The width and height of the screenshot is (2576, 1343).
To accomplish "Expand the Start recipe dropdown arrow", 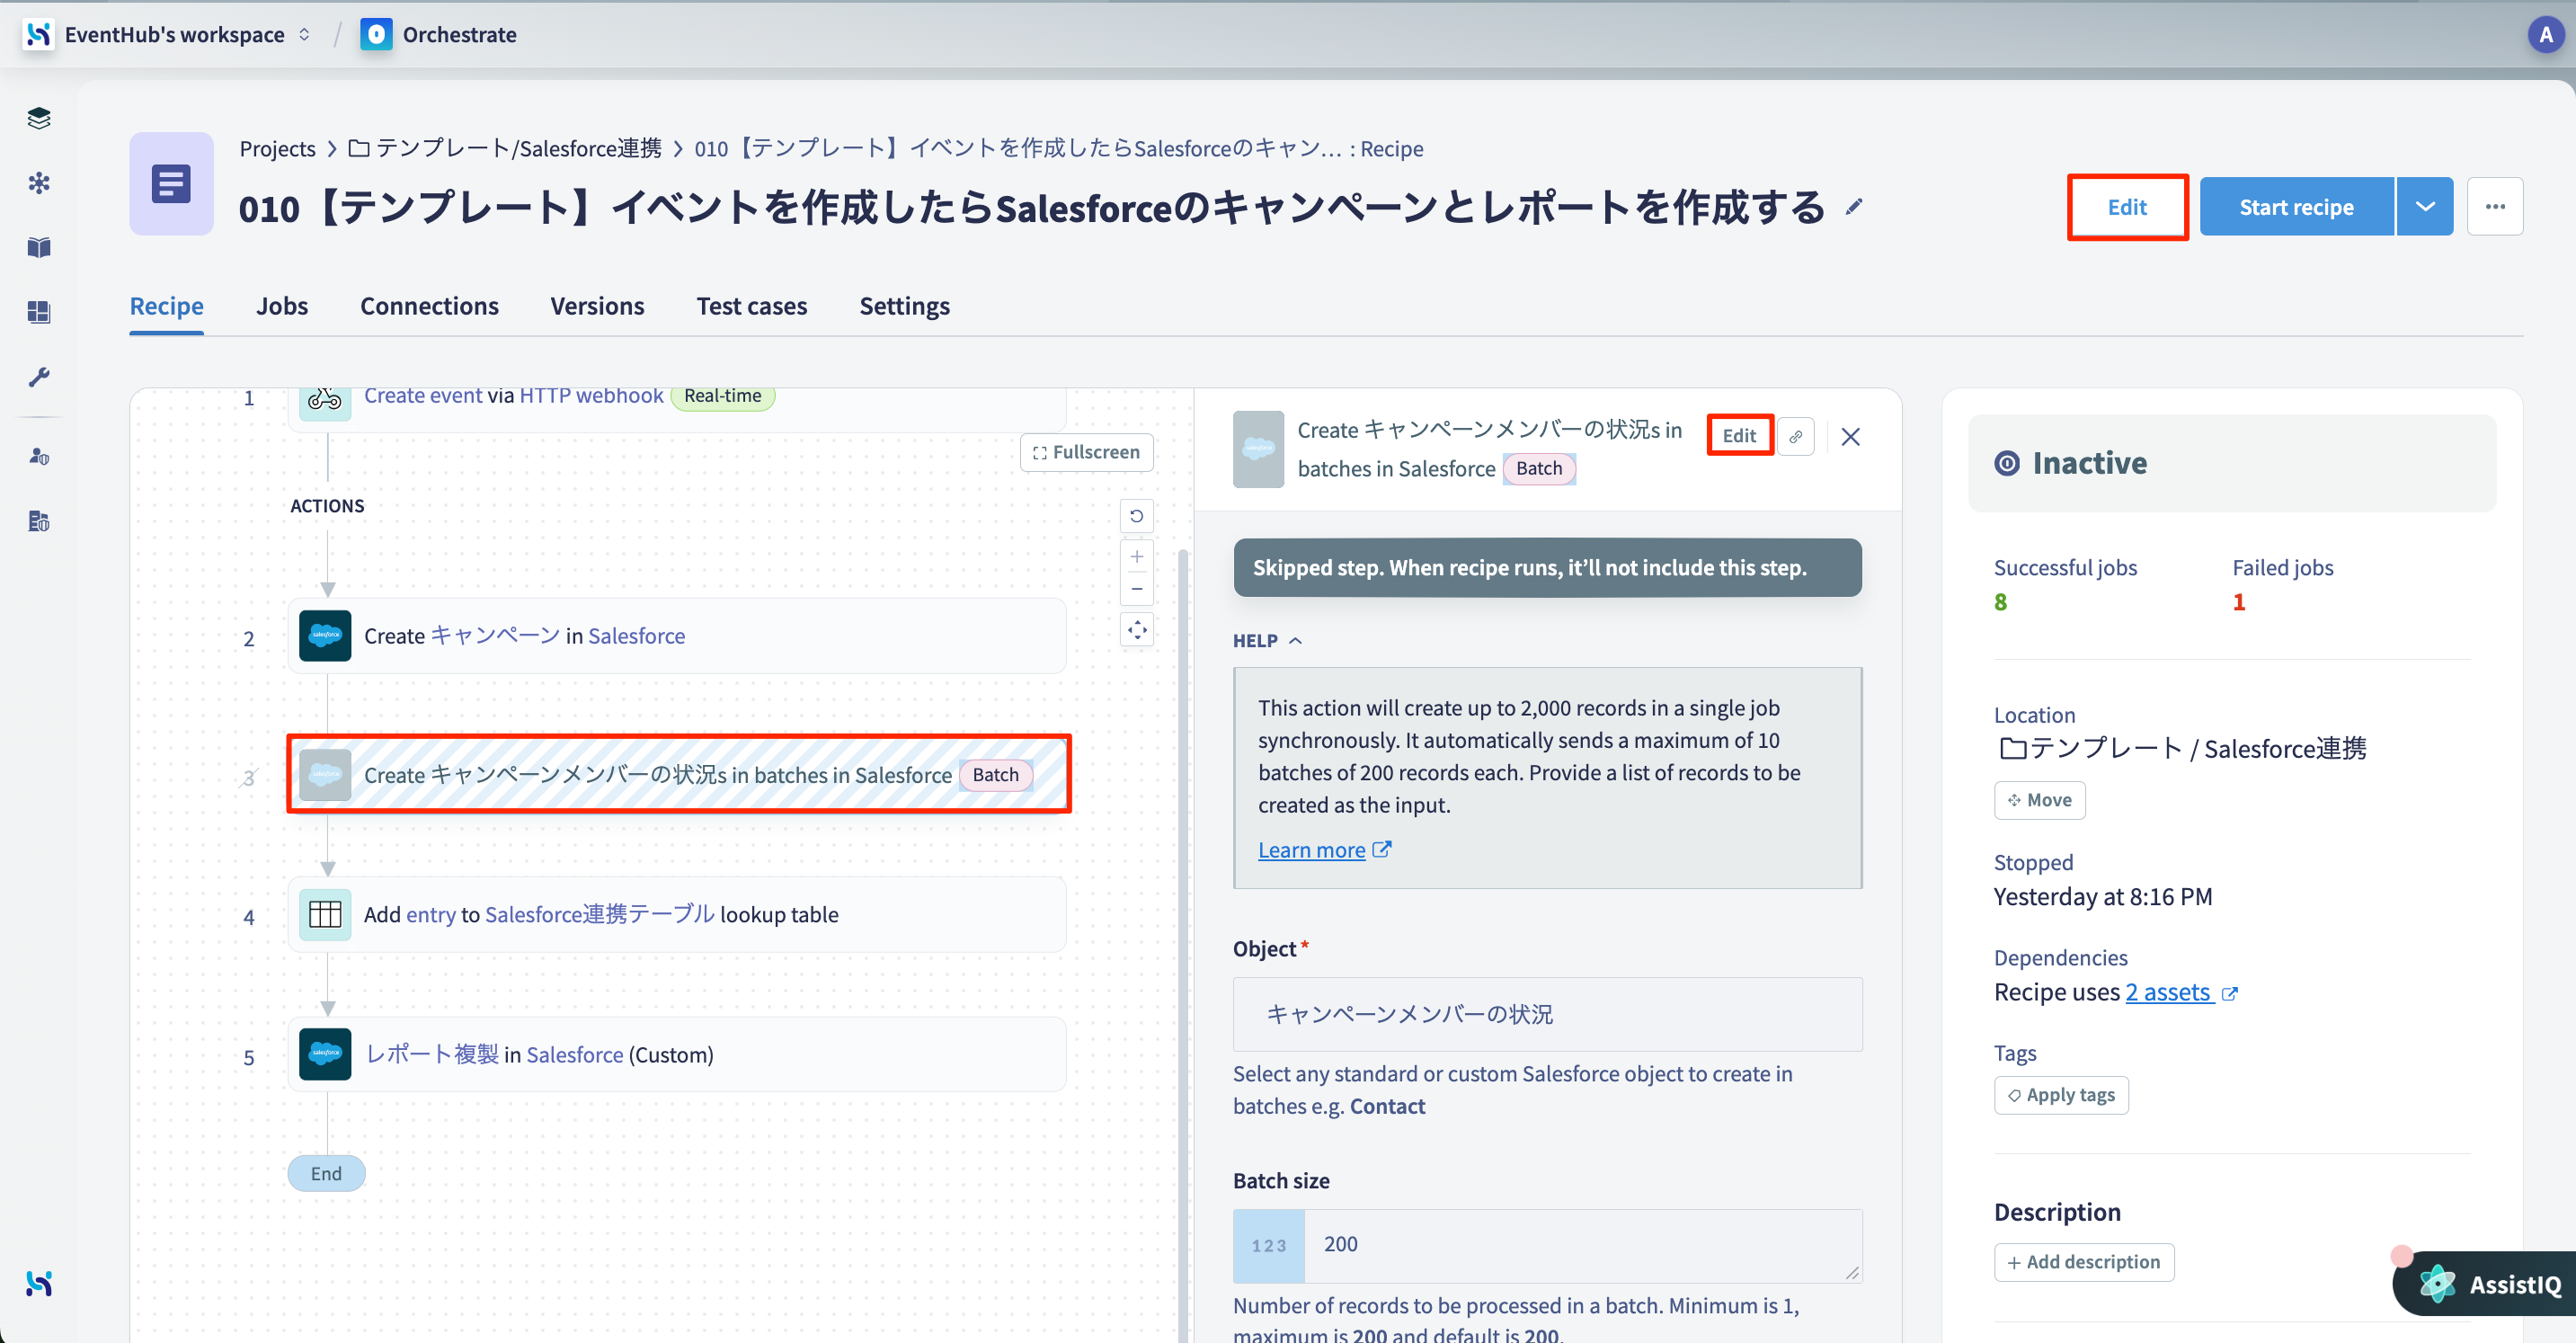I will pos(2425,207).
